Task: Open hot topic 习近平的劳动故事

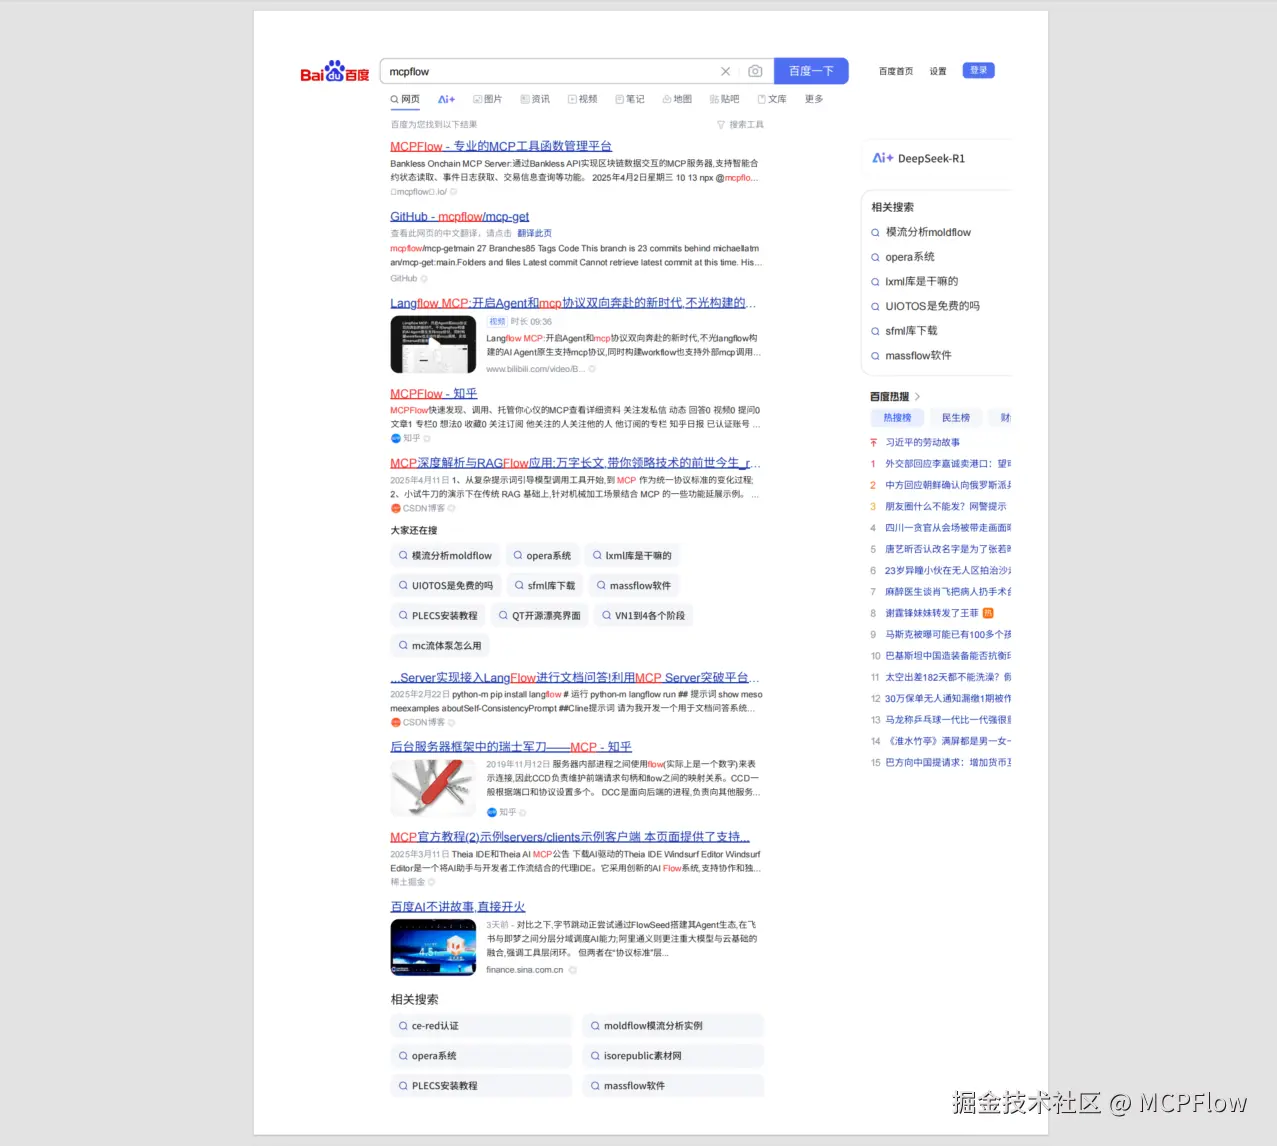Action: click(x=922, y=442)
